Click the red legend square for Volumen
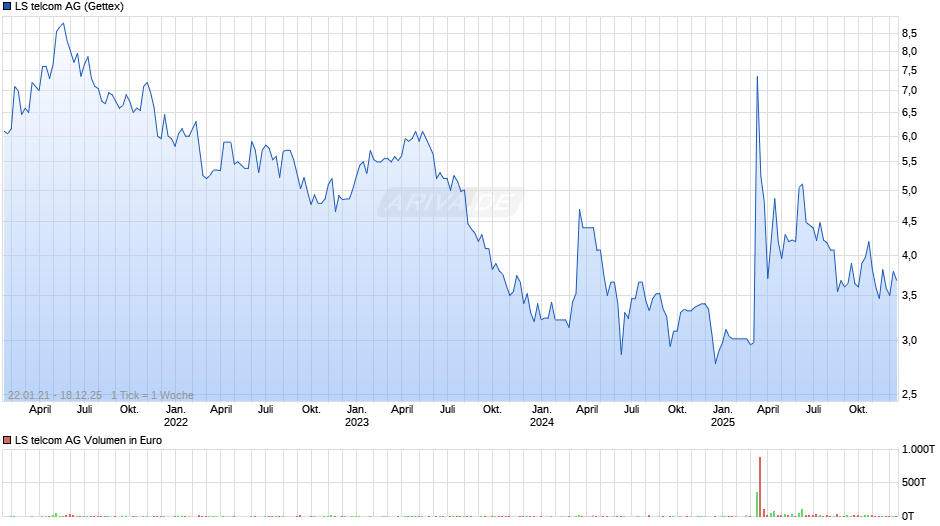Image resolution: width=940 pixels, height=526 pixels. 7,440
